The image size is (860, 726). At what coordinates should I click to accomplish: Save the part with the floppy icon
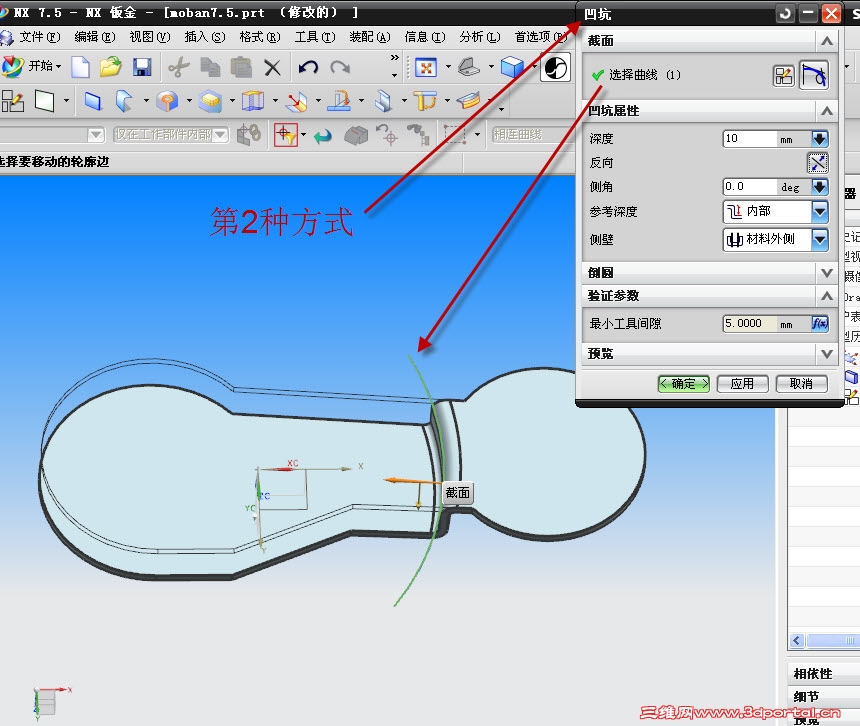point(142,67)
